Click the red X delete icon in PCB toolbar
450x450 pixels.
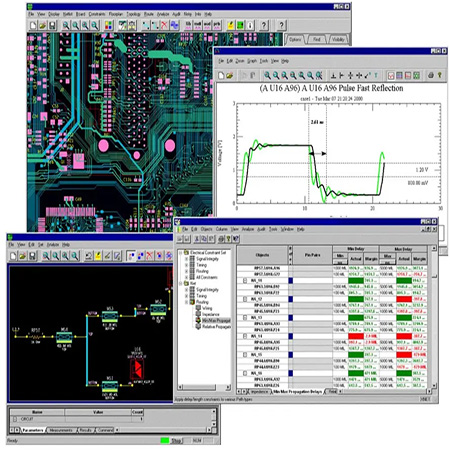coord(165,25)
